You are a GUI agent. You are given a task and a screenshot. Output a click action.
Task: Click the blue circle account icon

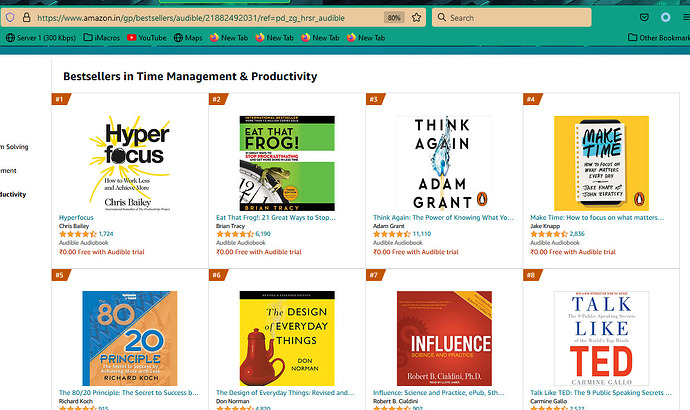665,18
